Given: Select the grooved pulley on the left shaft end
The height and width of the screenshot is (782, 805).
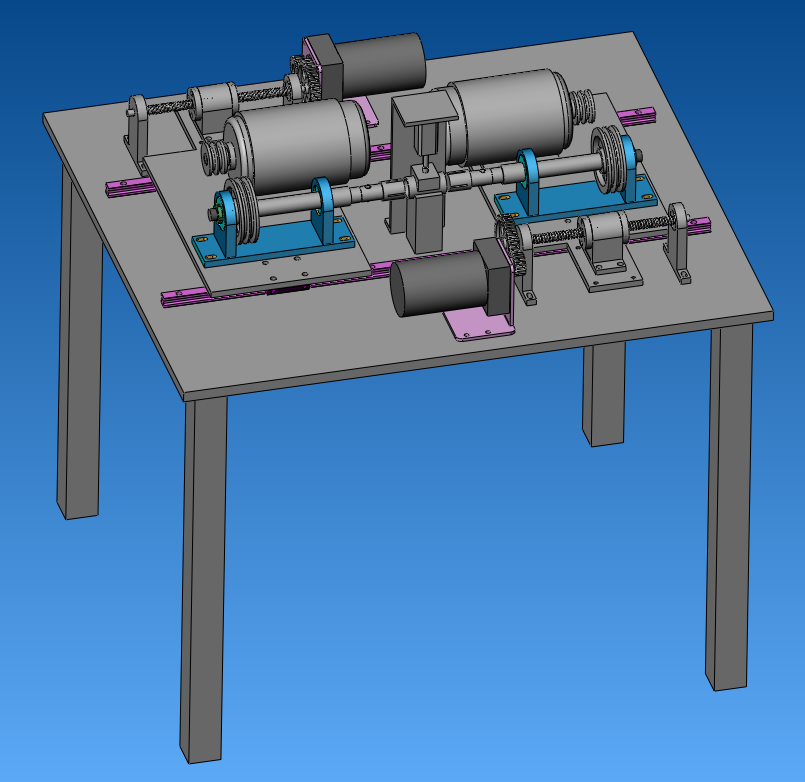Looking at the screenshot, I should [x=243, y=209].
